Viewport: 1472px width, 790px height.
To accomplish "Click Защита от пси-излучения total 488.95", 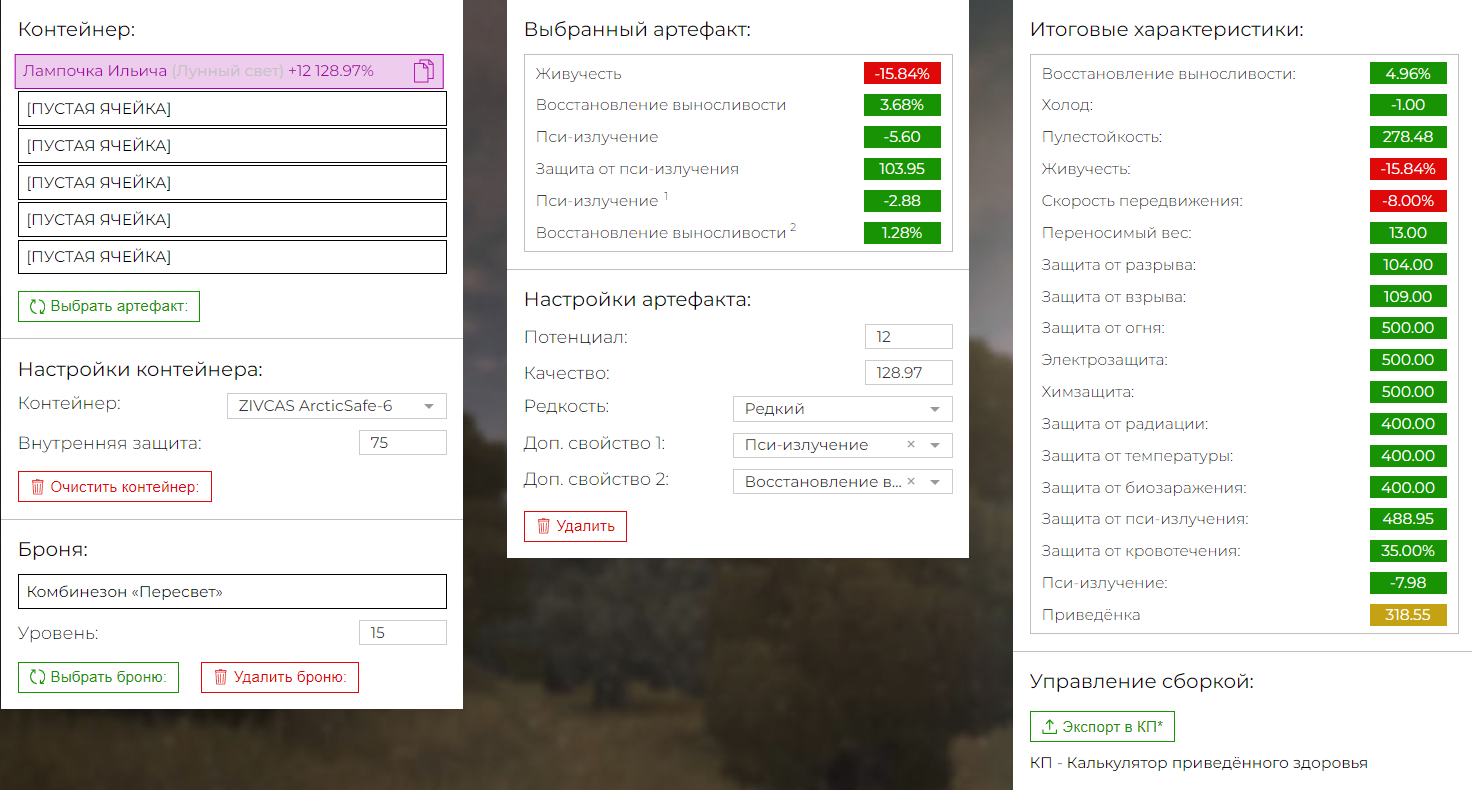I will coord(1408,519).
